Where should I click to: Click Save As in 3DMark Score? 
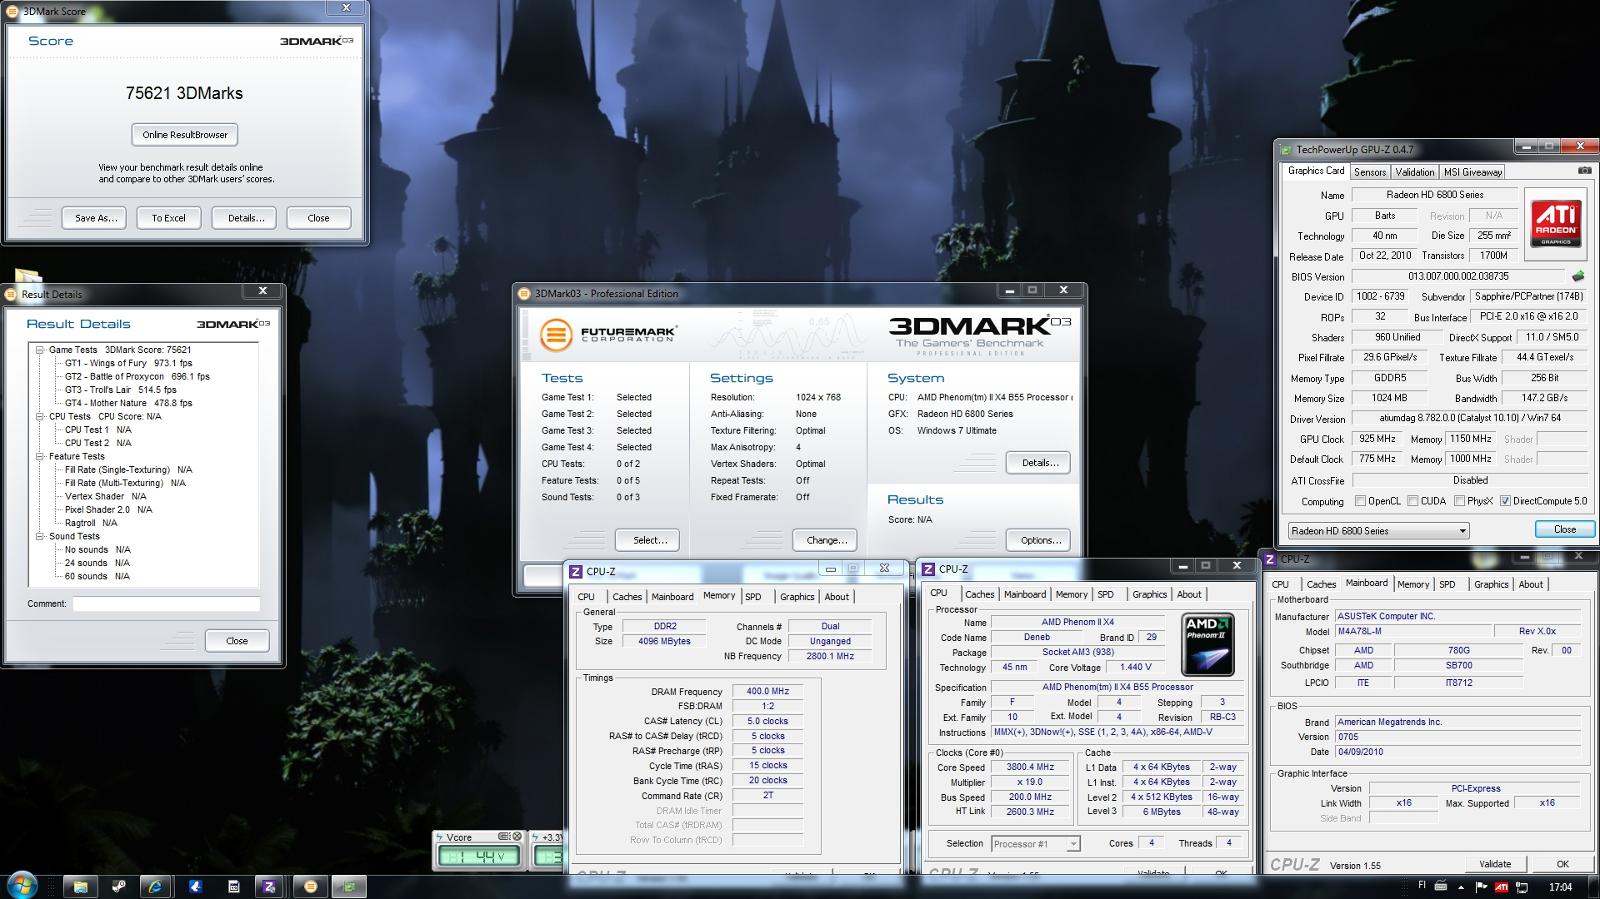pos(96,218)
